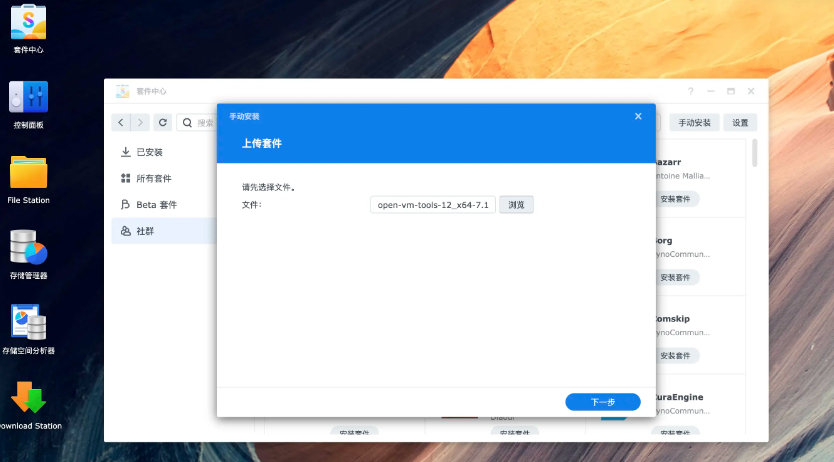Image resolution: width=834 pixels, height=462 pixels.
Task: Click the file path input field
Action: tap(432, 205)
